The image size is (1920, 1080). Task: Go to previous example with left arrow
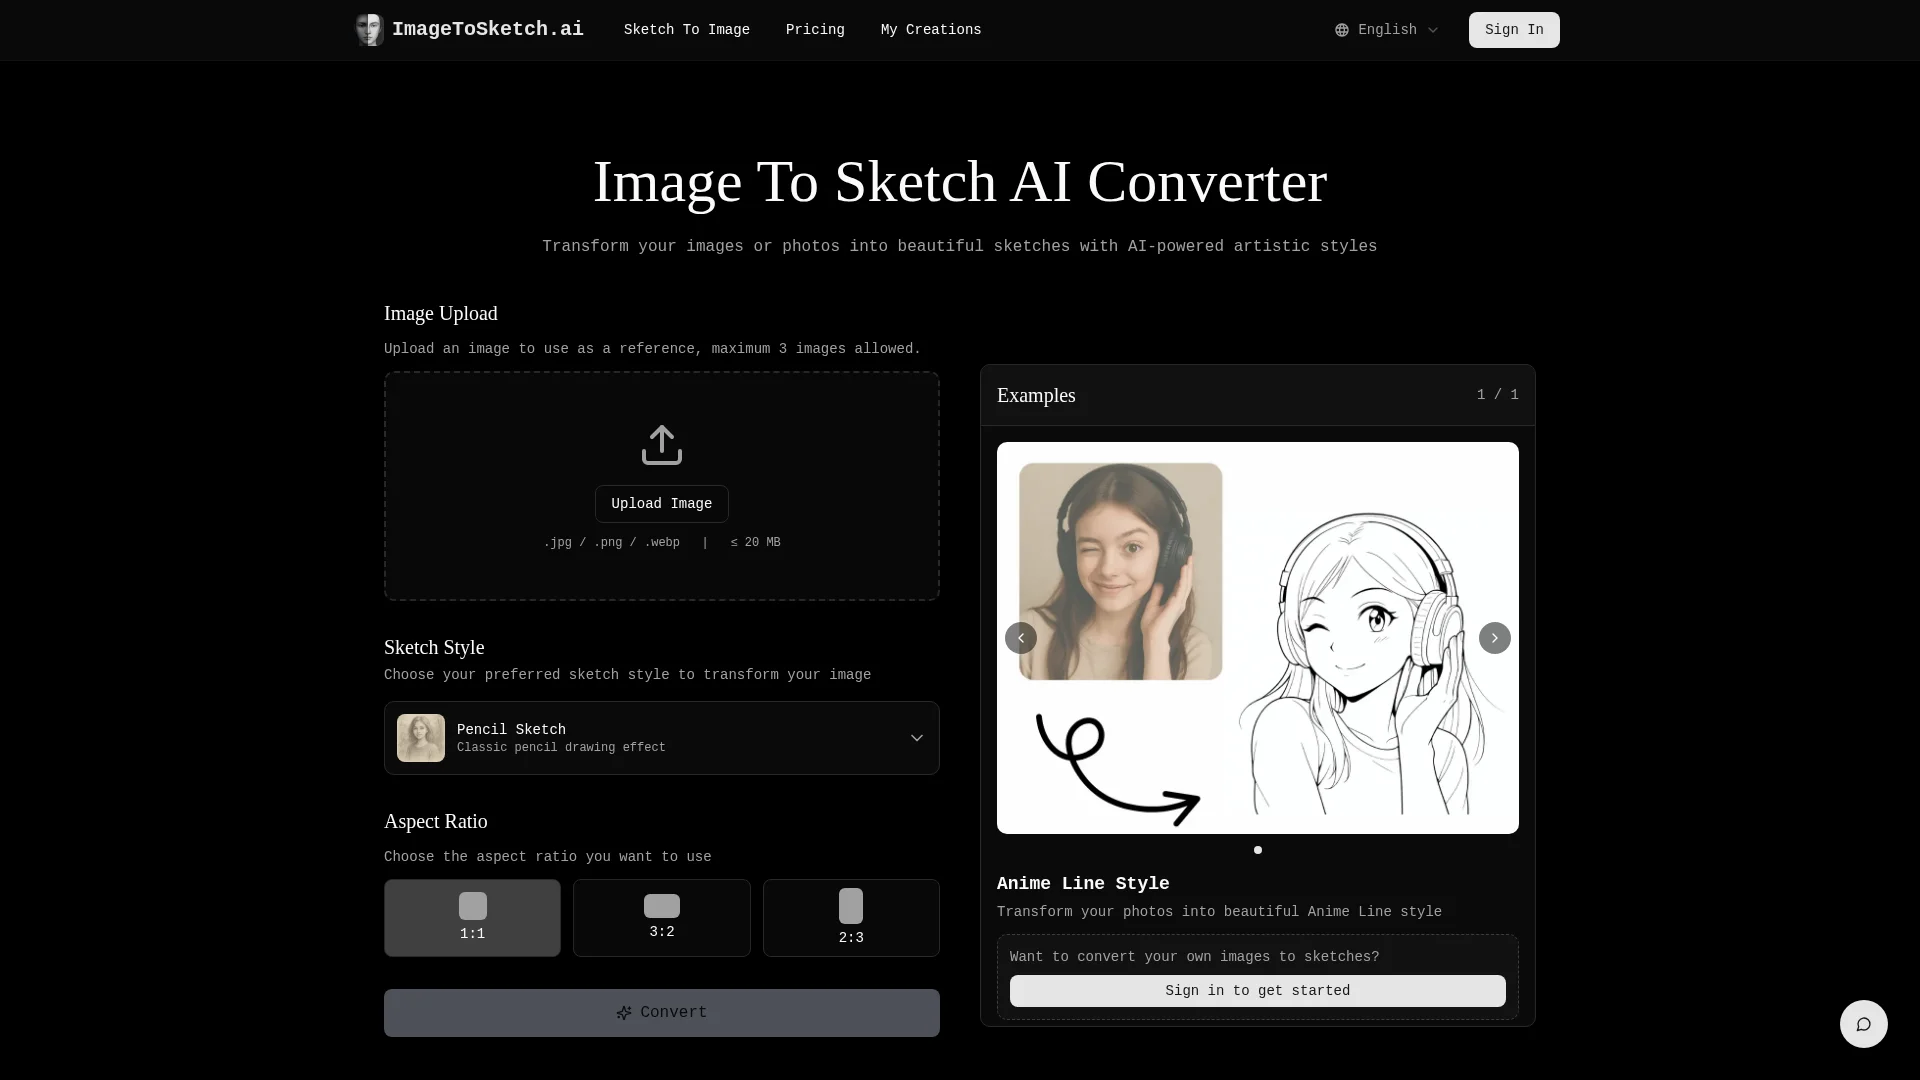click(x=1020, y=638)
